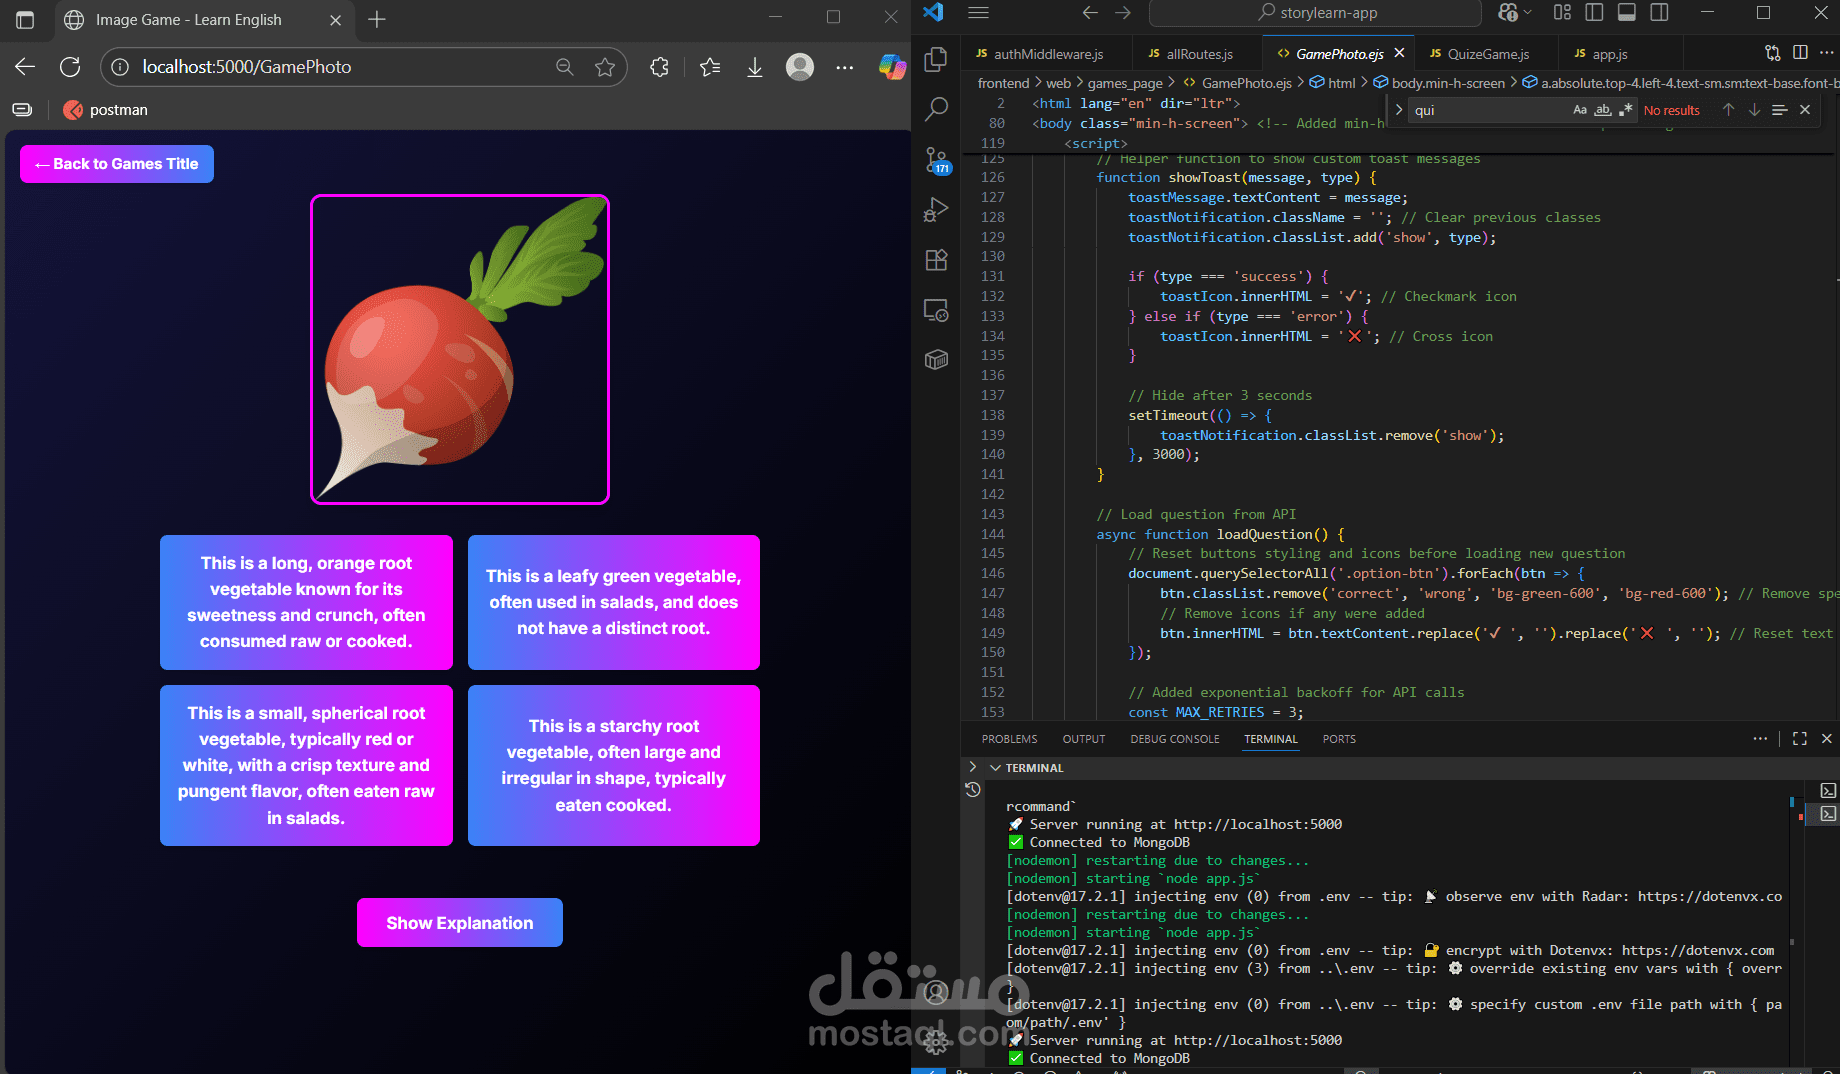The height and width of the screenshot is (1074, 1840).
Task: Toggle the bottom panel in VS Code
Action: [1627, 13]
